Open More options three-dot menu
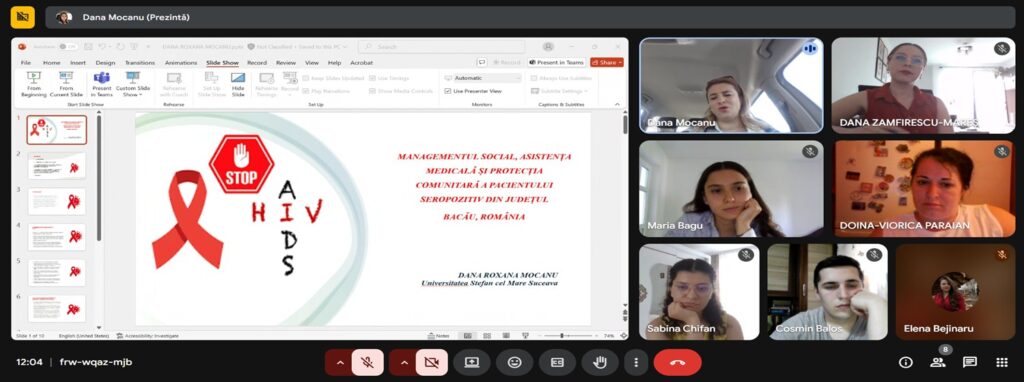The image size is (1024, 382). pyautogui.click(x=635, y=362)
